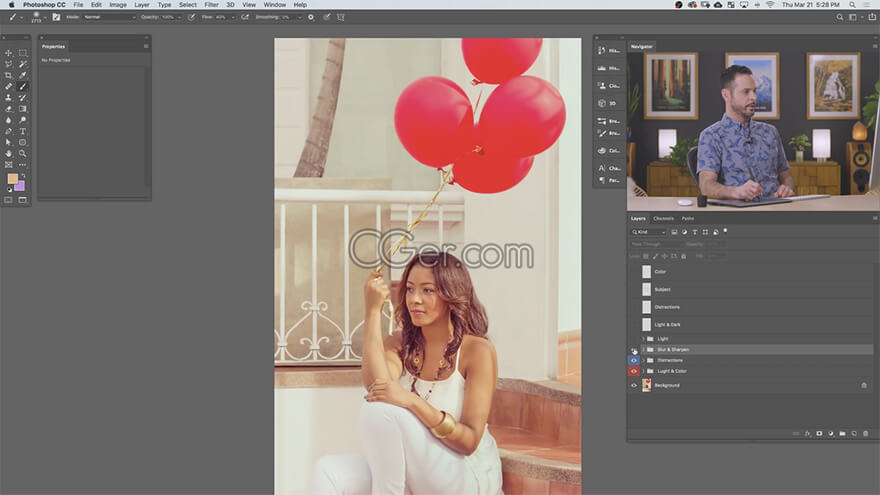Image resolution: width=880 pixels, height=495 pixels.
Task: Select the Subject layer
Action: click(x=751, y=290)
